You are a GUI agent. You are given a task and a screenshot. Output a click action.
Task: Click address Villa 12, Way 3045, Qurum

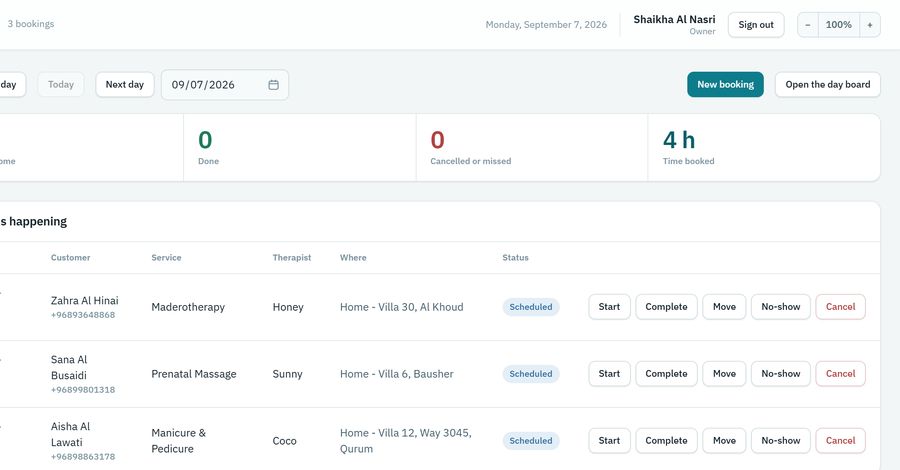click(x=406, y=441)
